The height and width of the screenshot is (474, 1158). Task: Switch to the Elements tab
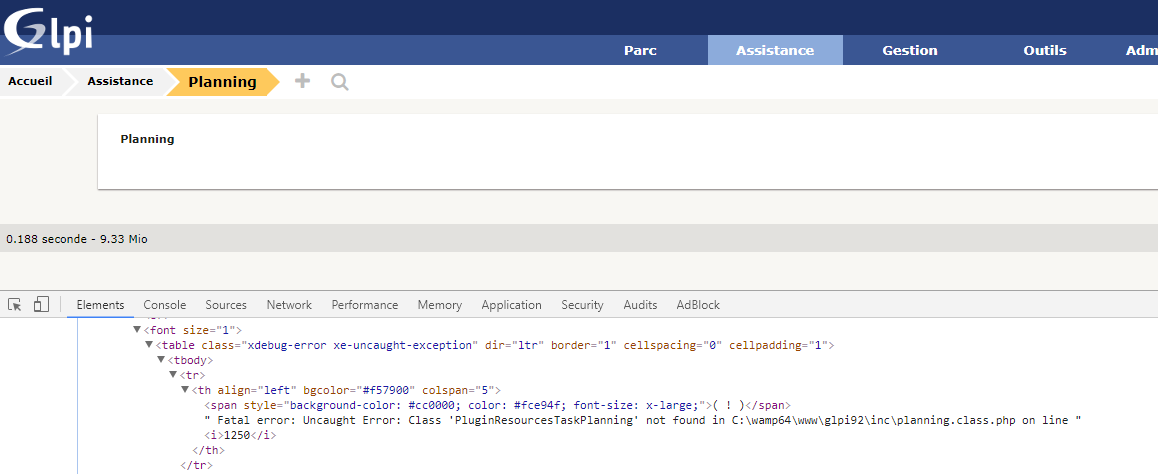(100, 305)
